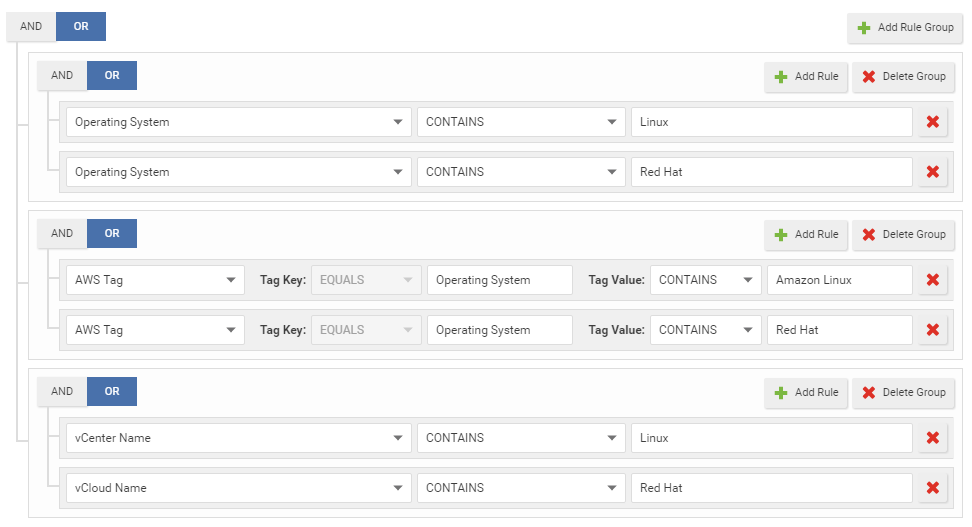Delete the vCenter/vCloud rule group
Image resolution: width=972 pixels, height=527 pixels.
(903, 392)
